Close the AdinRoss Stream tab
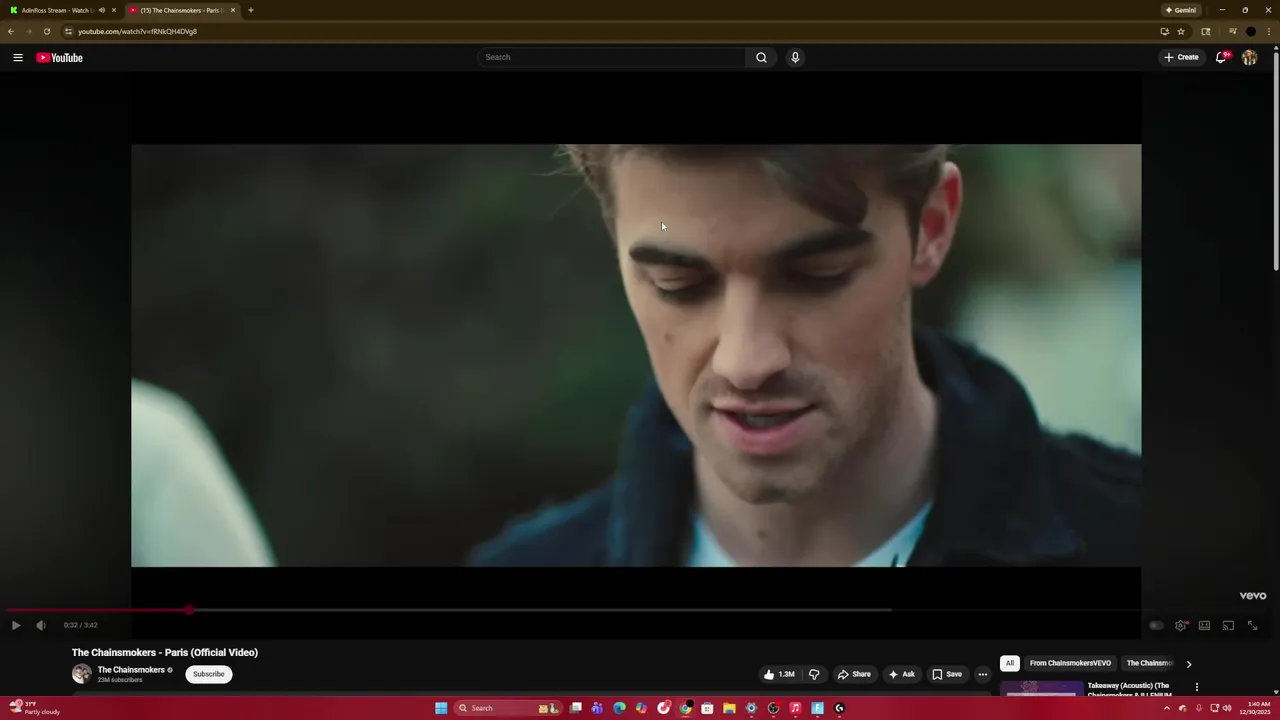 114,10
